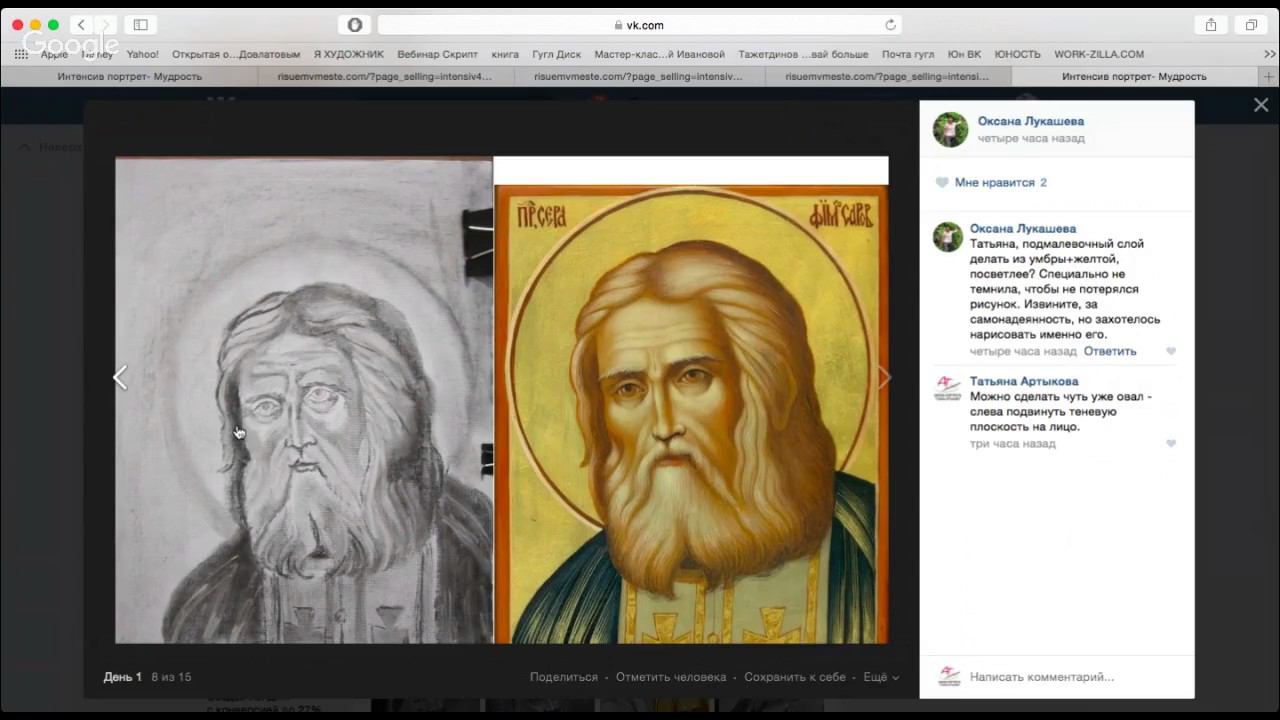Click Отметить человека under the photo
This screenshot has width=1280, height=720.
pyautogui.click(x=671, y=677)
